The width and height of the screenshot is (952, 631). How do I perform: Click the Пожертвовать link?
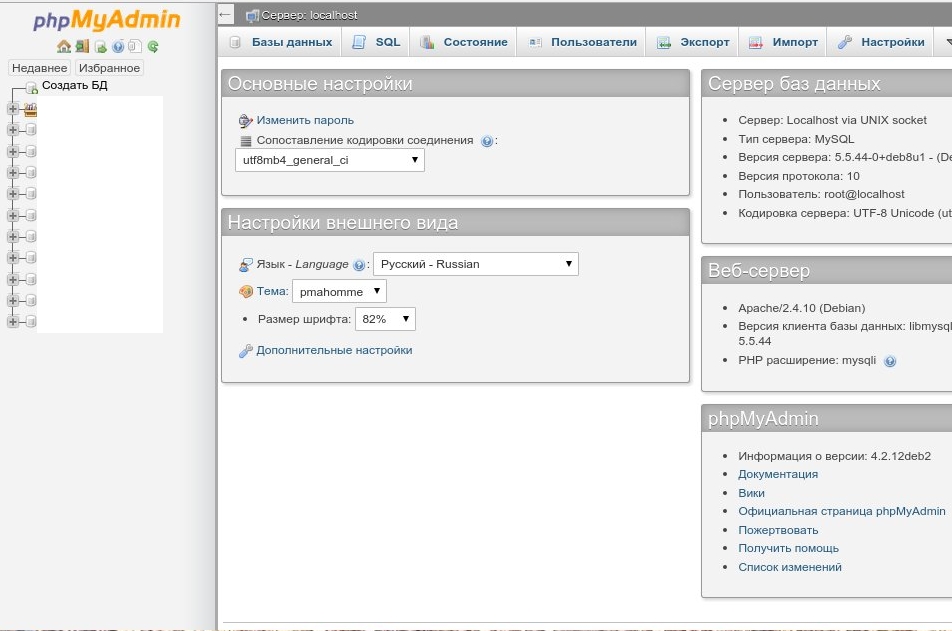point(778,530)
